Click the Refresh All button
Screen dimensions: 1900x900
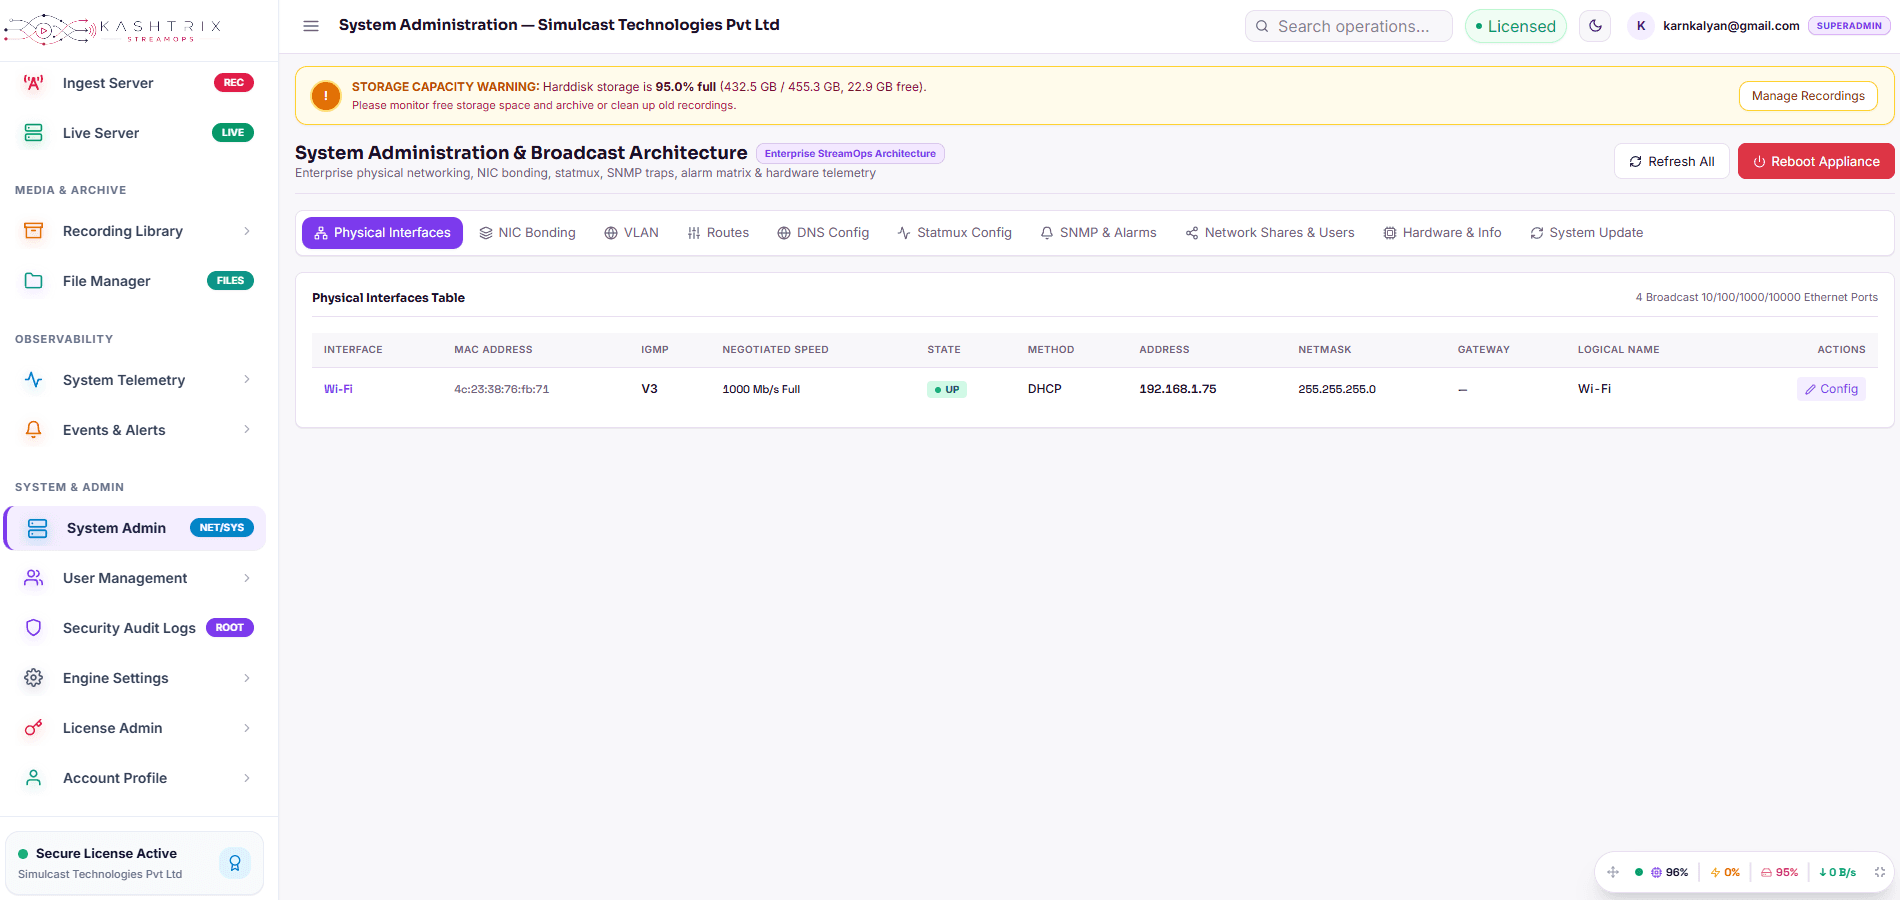click(x=1672, y=161)
